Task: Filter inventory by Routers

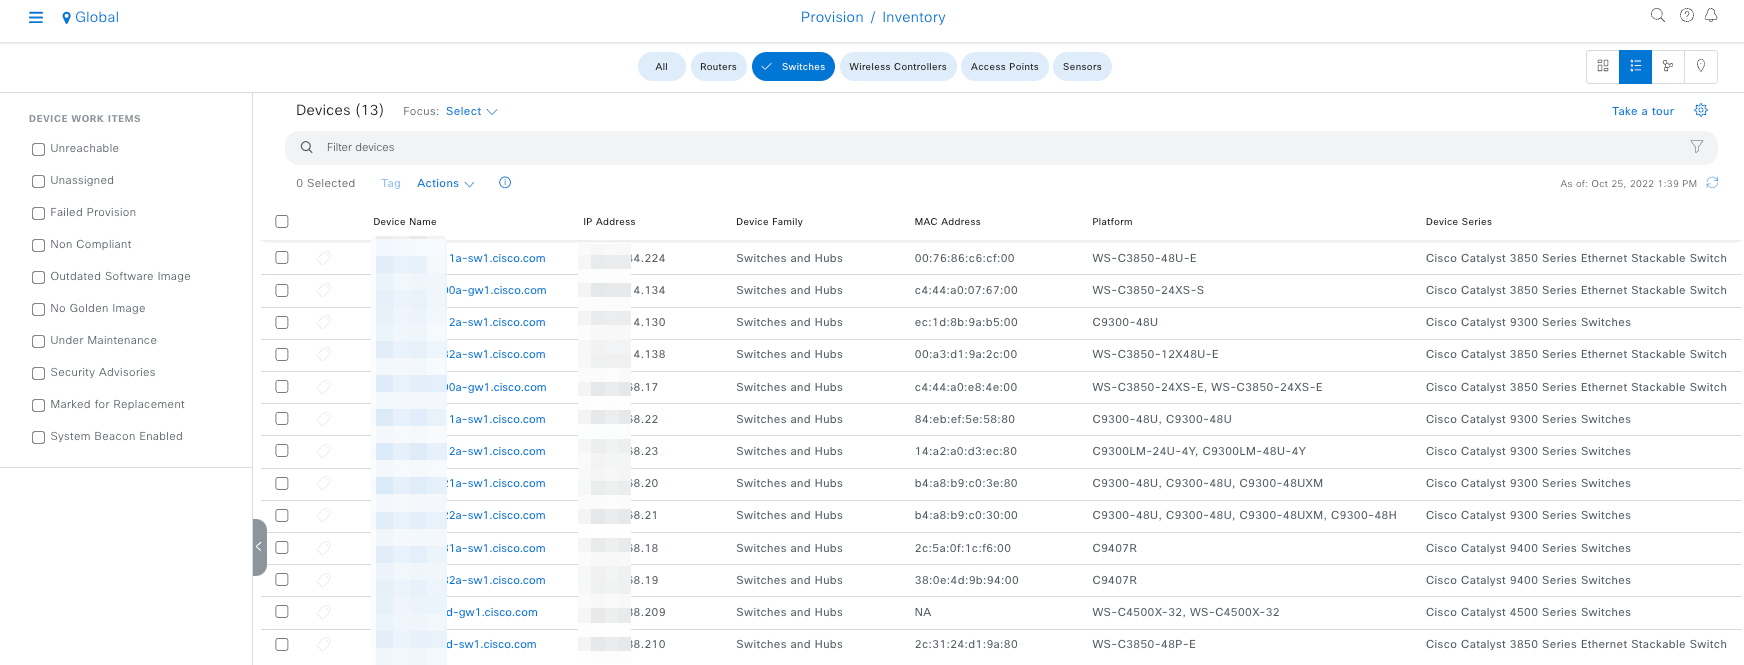Action: (x=718, y=66)
